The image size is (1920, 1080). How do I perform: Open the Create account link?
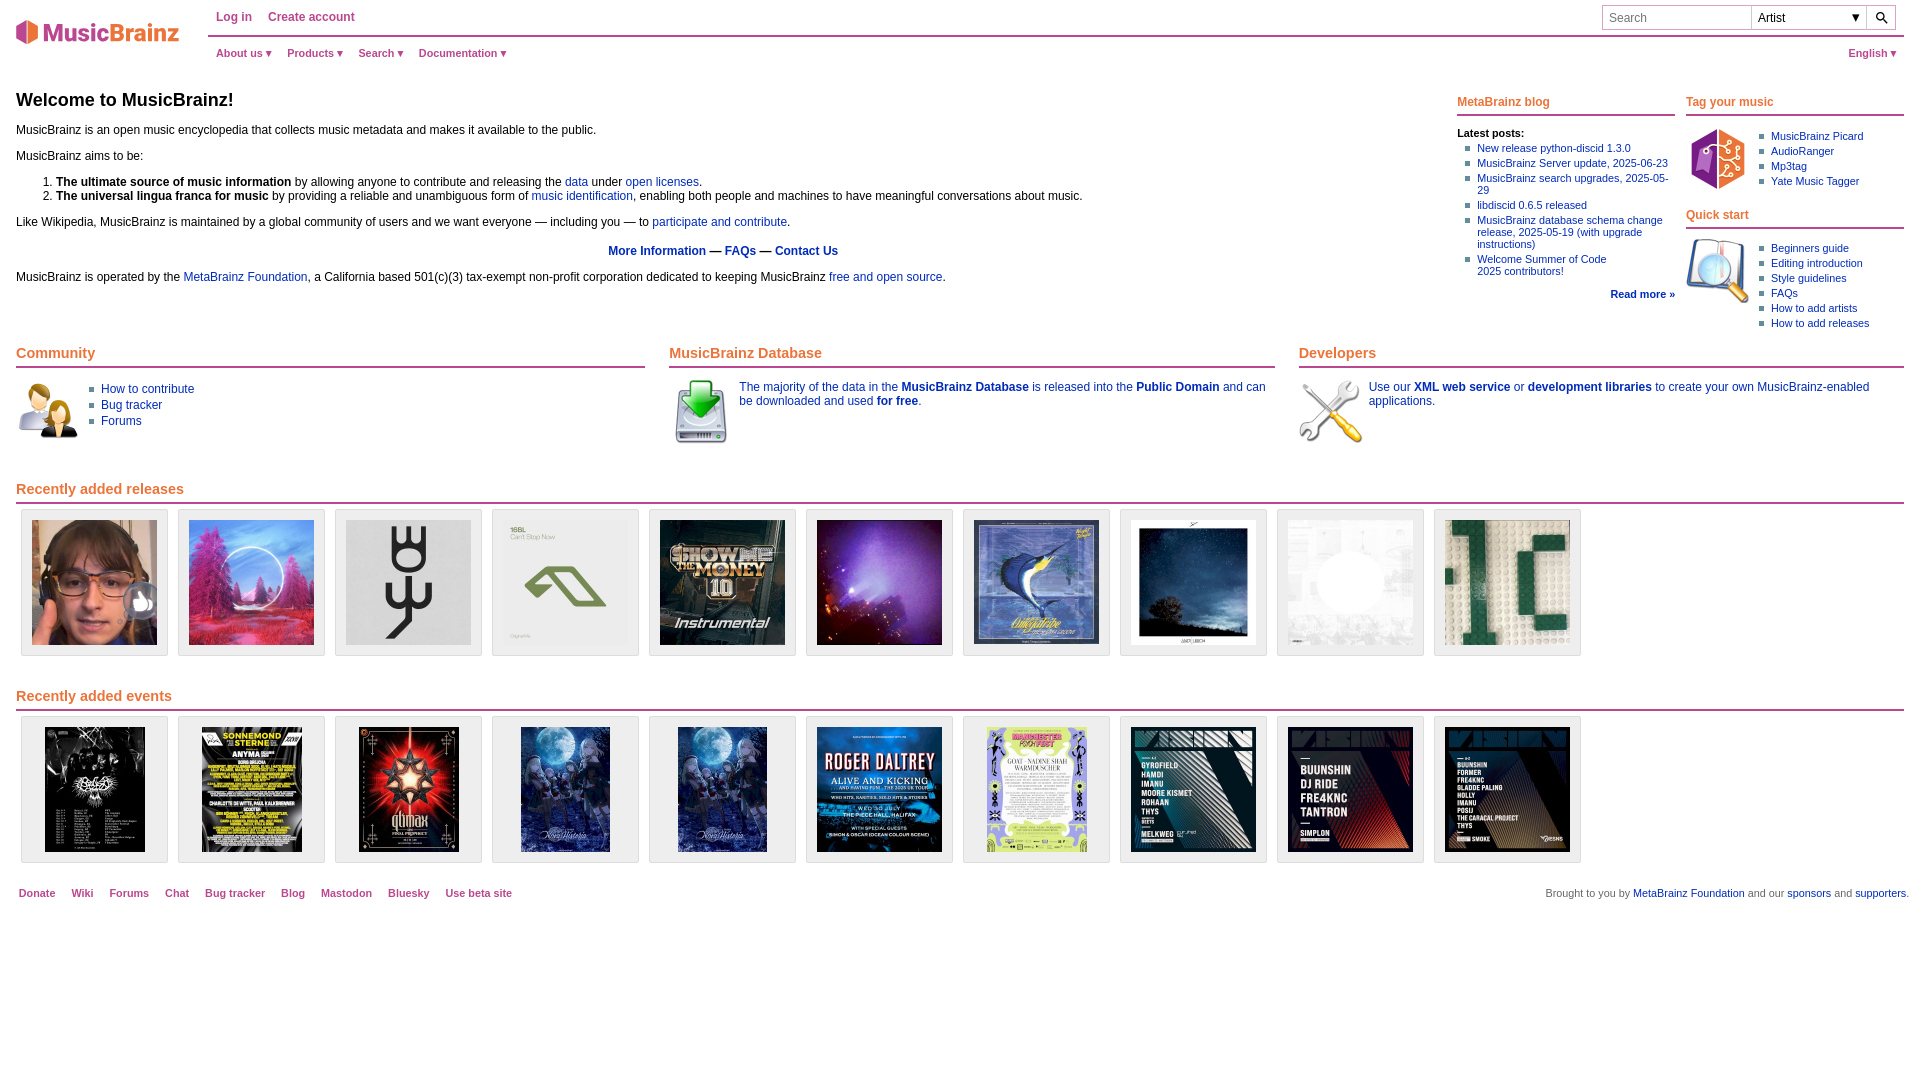(x=311, y=17)
